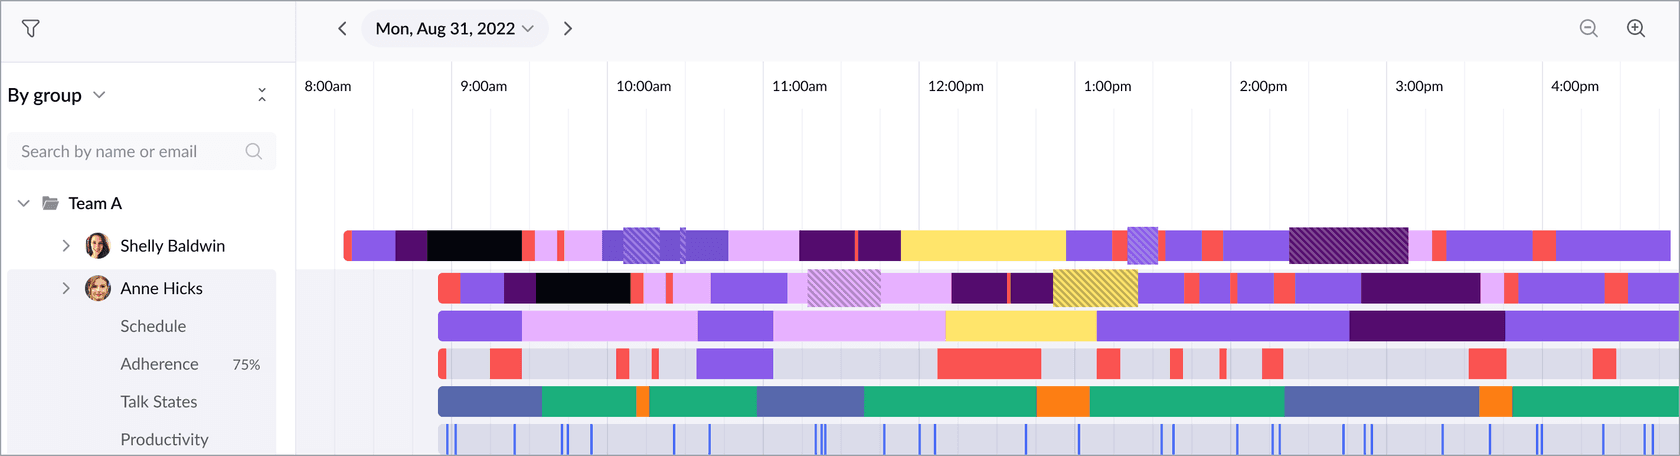Click the 10:00am time header

[643, 86]
